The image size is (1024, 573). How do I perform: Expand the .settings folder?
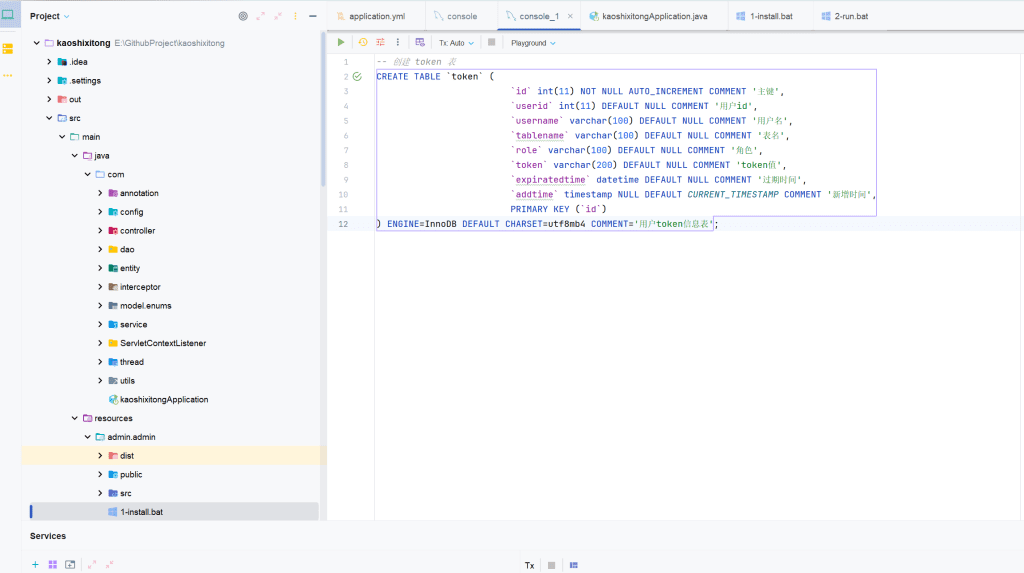49,80
